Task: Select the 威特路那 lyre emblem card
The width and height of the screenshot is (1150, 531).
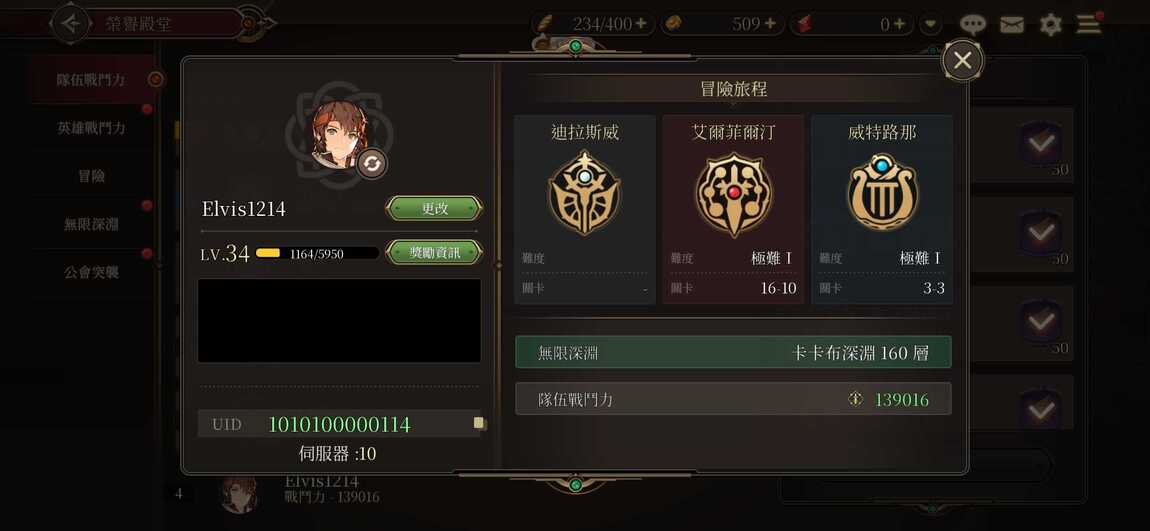Action: [x=882, y=209]
